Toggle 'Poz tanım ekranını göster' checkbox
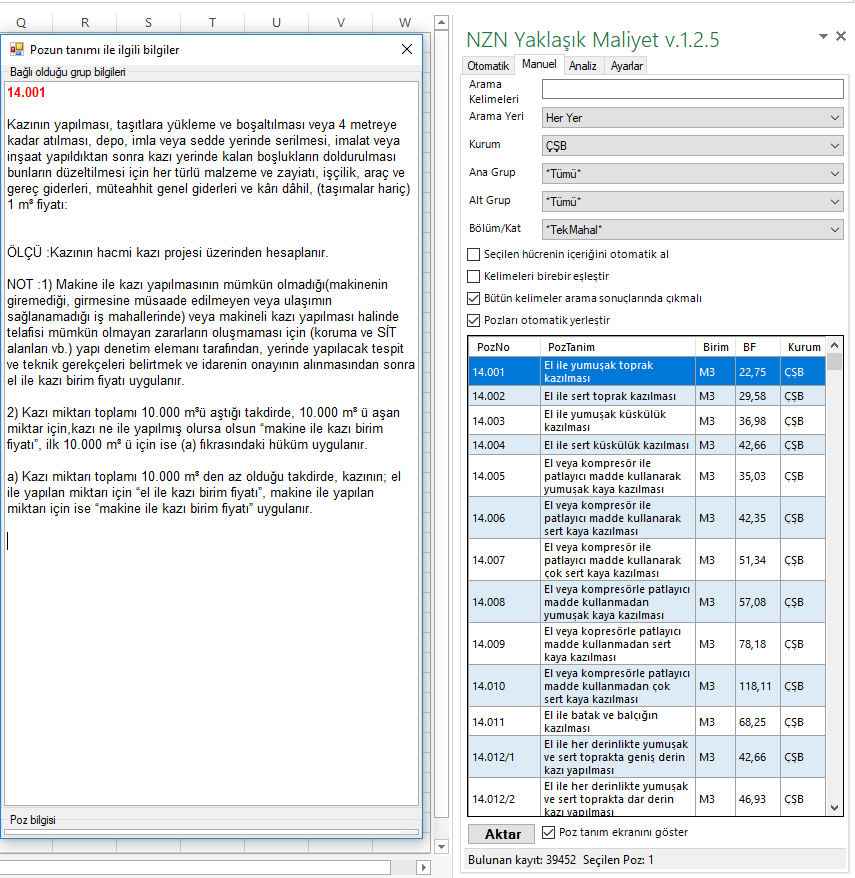 [x=548, y=832]
